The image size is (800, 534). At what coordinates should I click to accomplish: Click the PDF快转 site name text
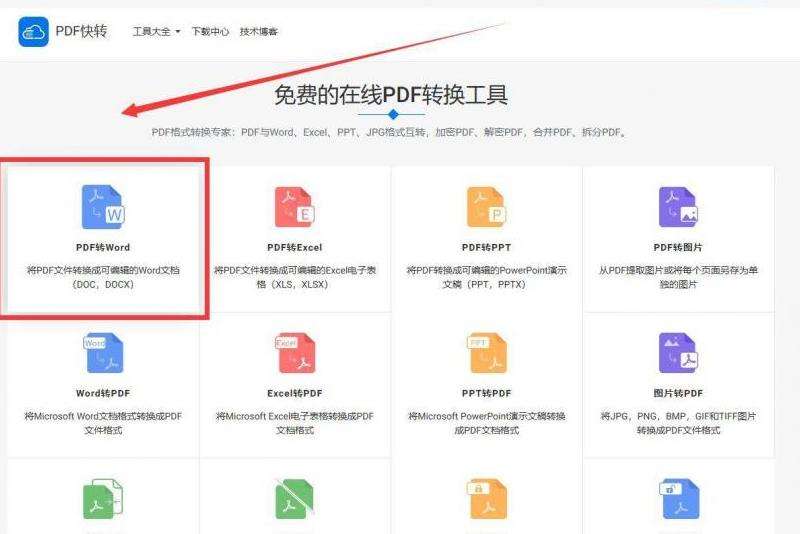[x=81, y=31]
